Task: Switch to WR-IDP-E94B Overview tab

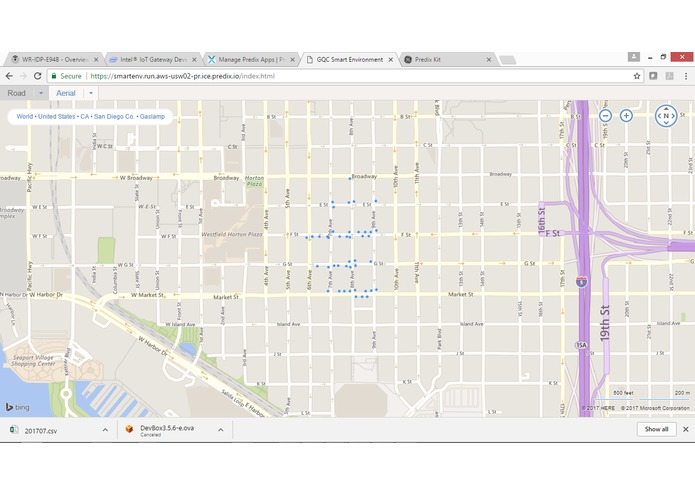Action: 52,59
